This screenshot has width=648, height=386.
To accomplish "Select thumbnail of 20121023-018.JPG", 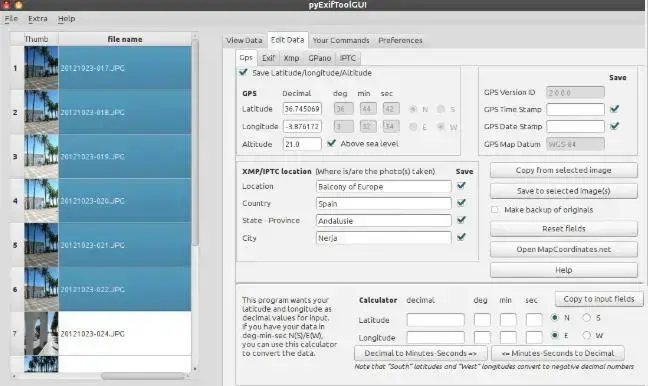I will (41, 112).
